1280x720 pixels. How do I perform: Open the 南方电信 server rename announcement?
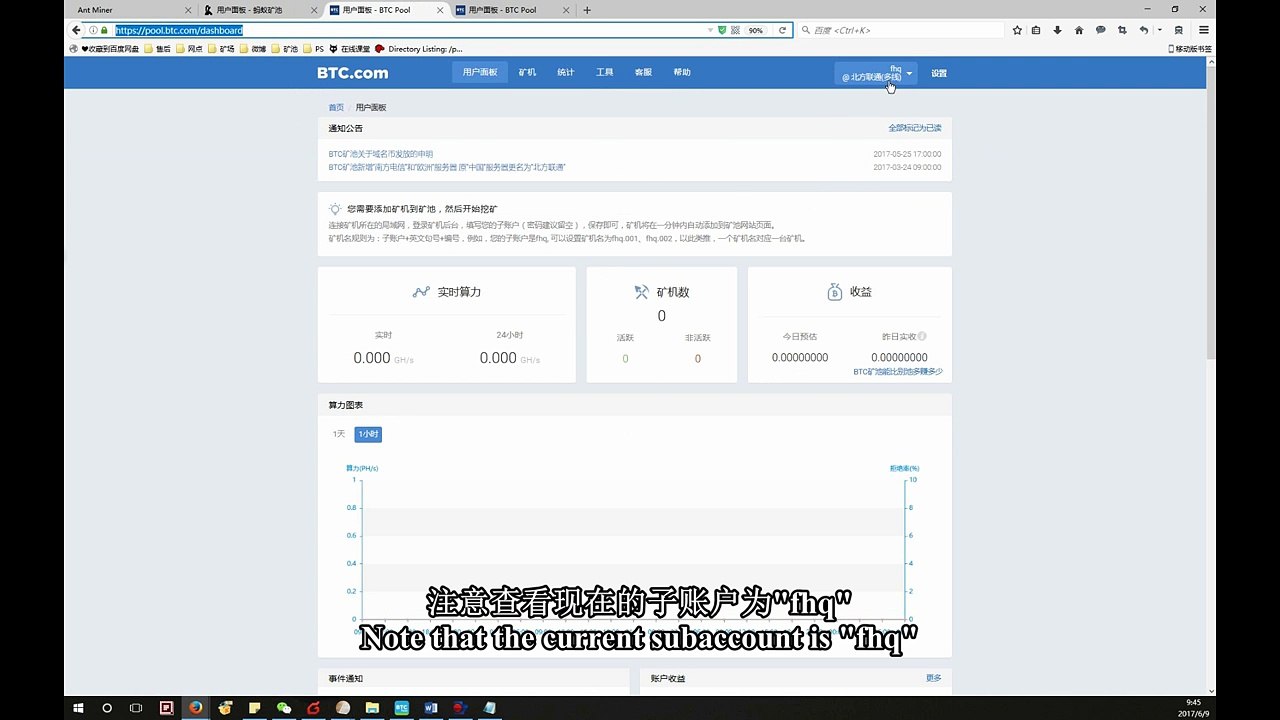[x=447, y=167]
